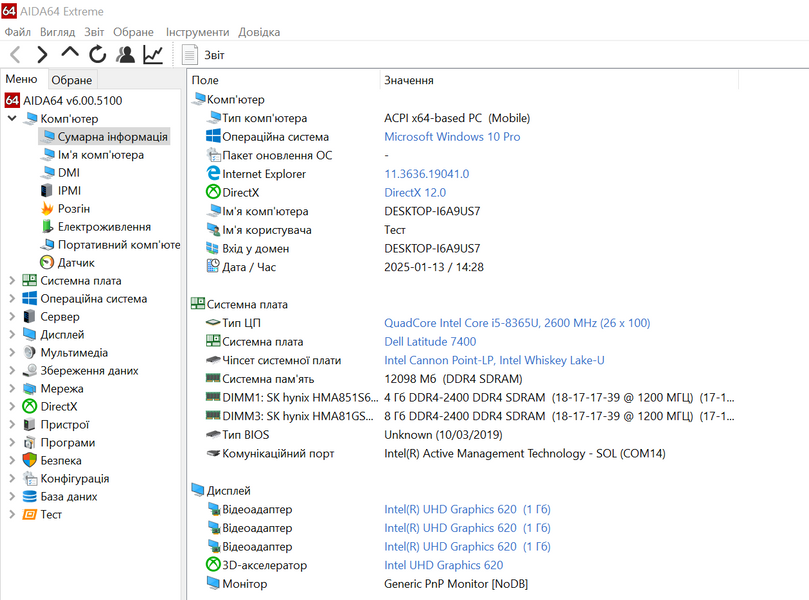Image resolution: width=809 pixels, height=600 pixels.
Task: Open the Звіт menu in the menu bar
Action: (94, 32)
